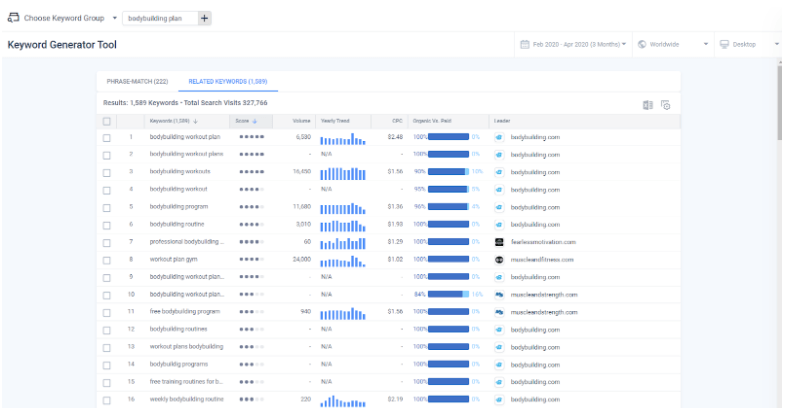Click the plus icon beside bodybuilding plan field
The width and height of the screenshot is (789, 411).
point(204,18)
